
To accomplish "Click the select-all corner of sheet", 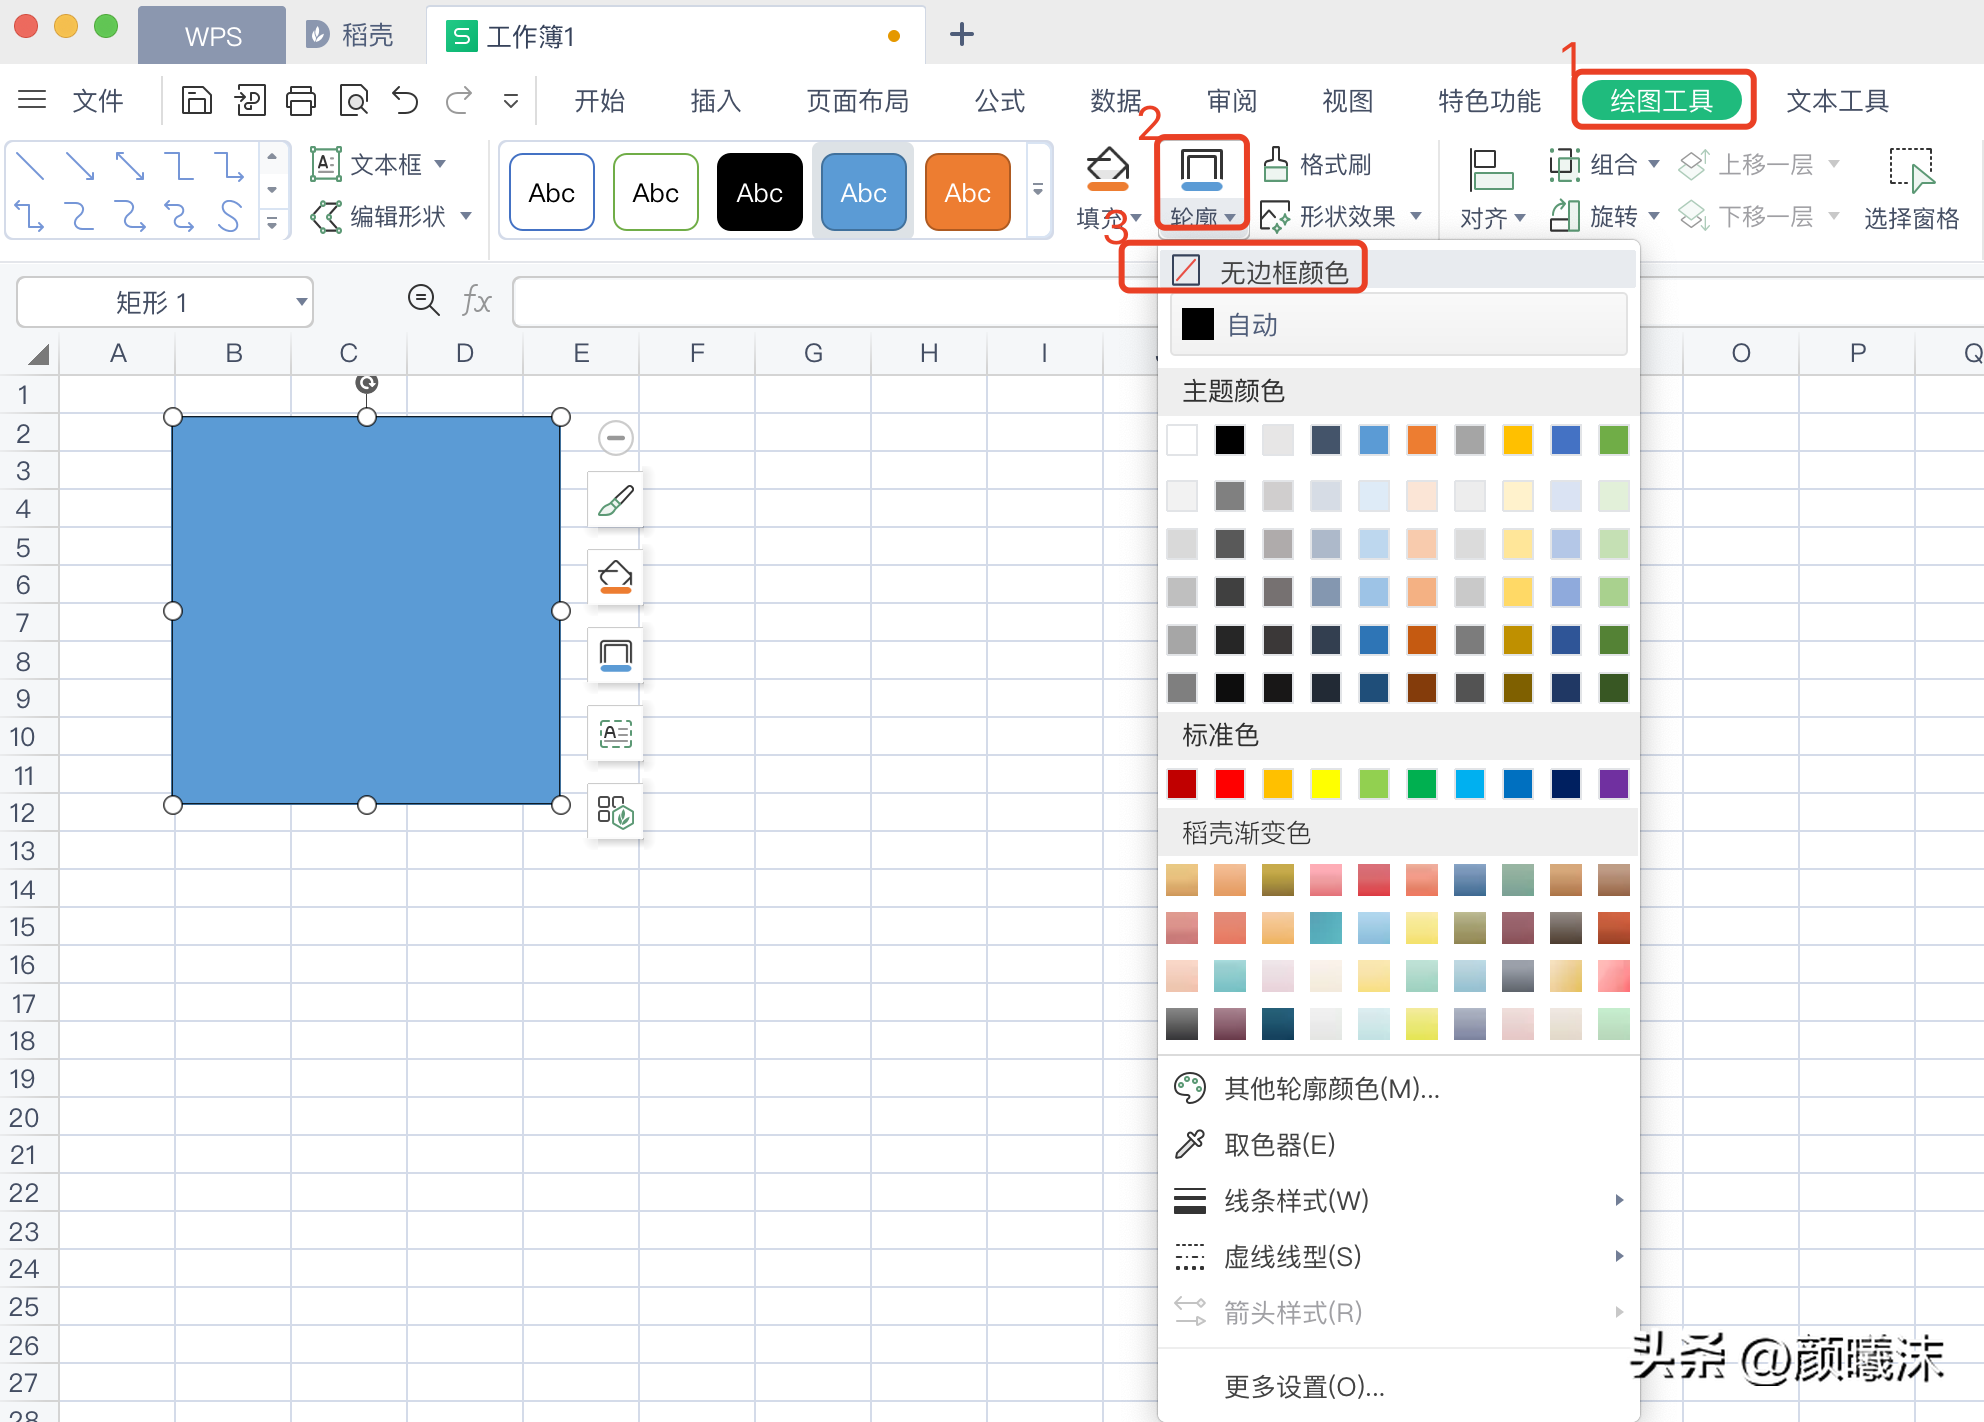I will point(39,354).
